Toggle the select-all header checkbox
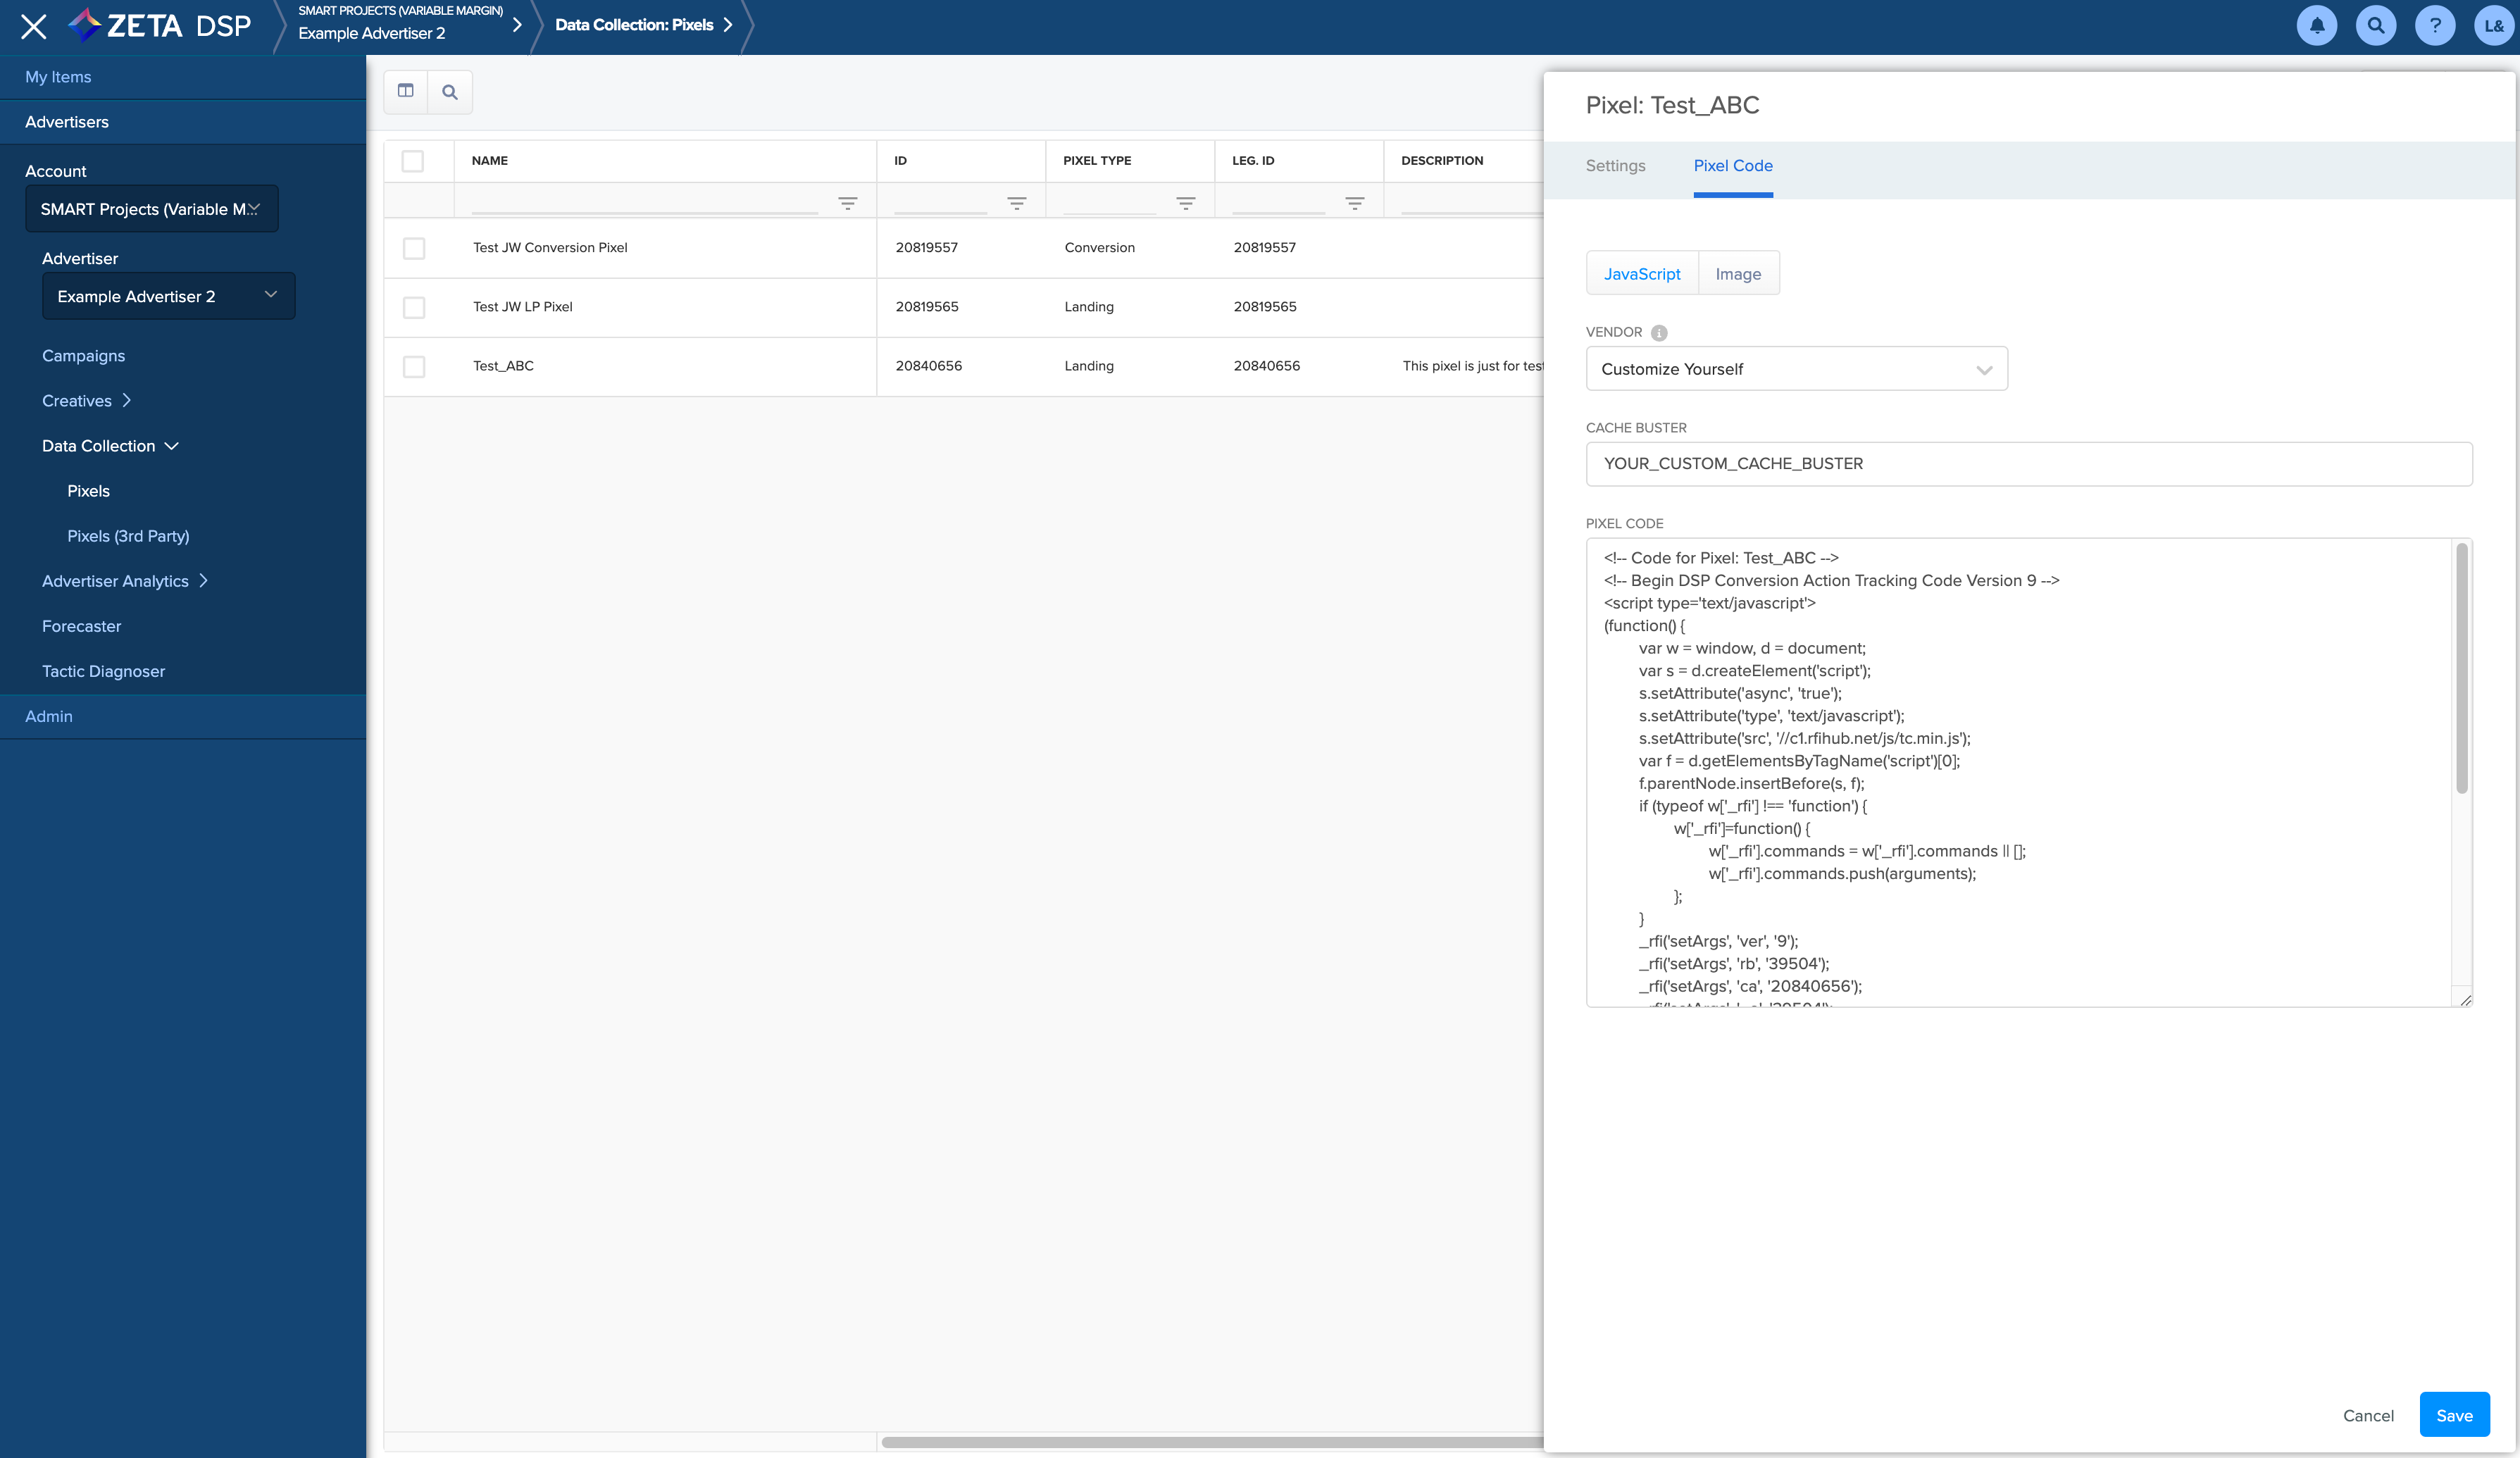Screen dimensions: 2520x1458 pyautogui.click(x=412, y=161)
